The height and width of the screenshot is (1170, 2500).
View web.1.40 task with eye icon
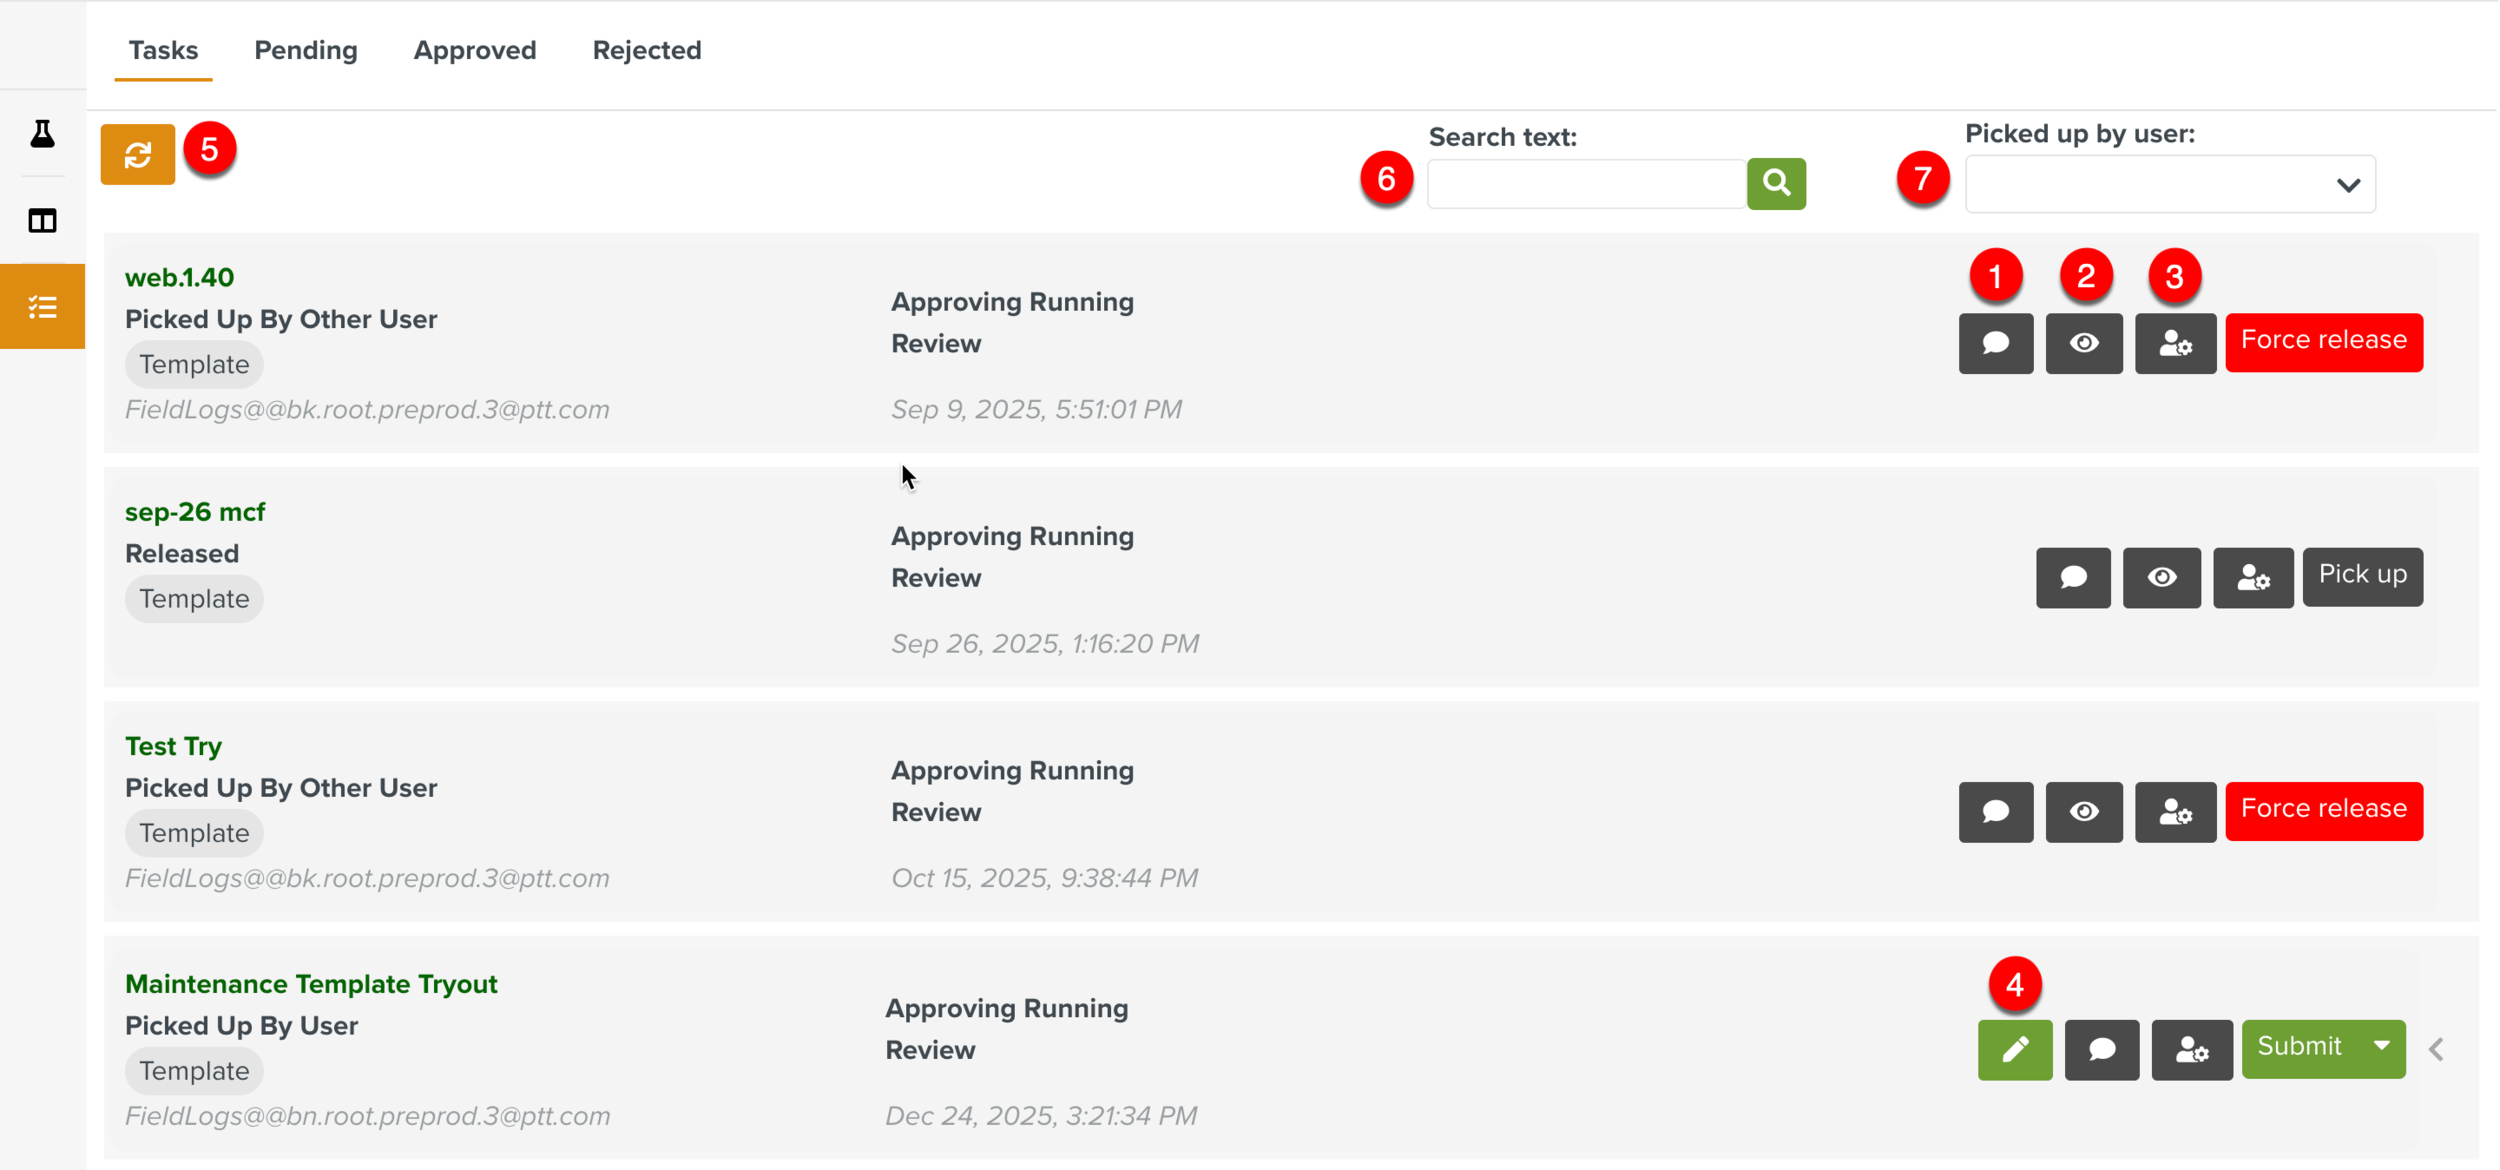click(x=2083, y=343)
